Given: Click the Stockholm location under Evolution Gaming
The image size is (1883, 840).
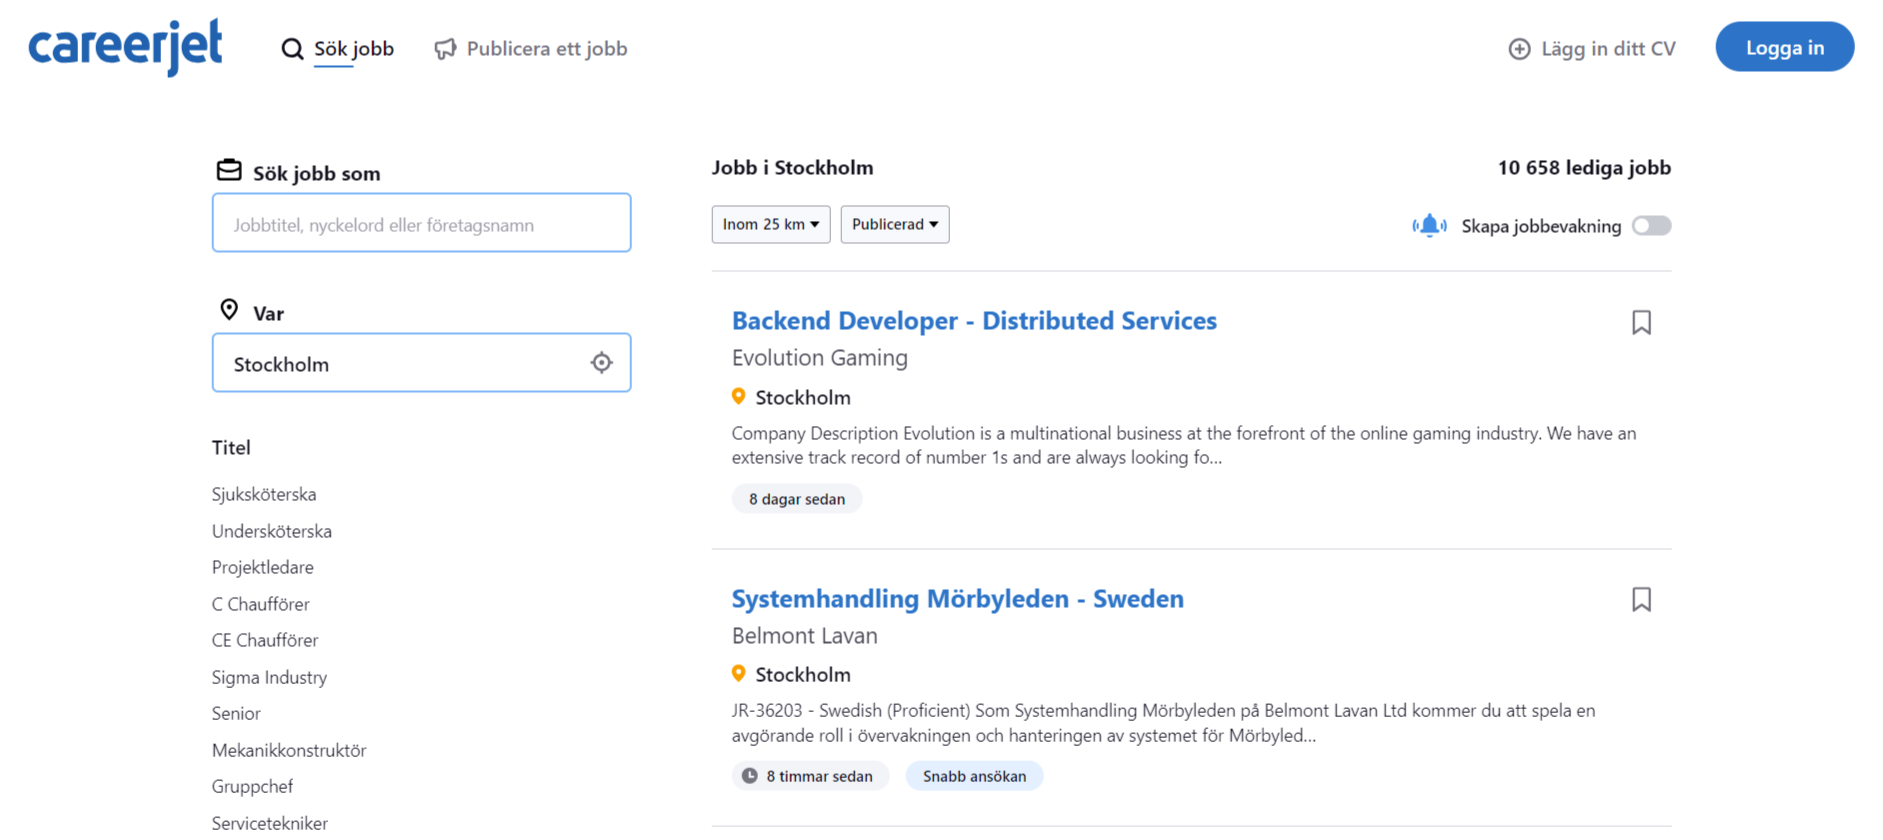Looking at the screenshot, I should tap(803, 398).
